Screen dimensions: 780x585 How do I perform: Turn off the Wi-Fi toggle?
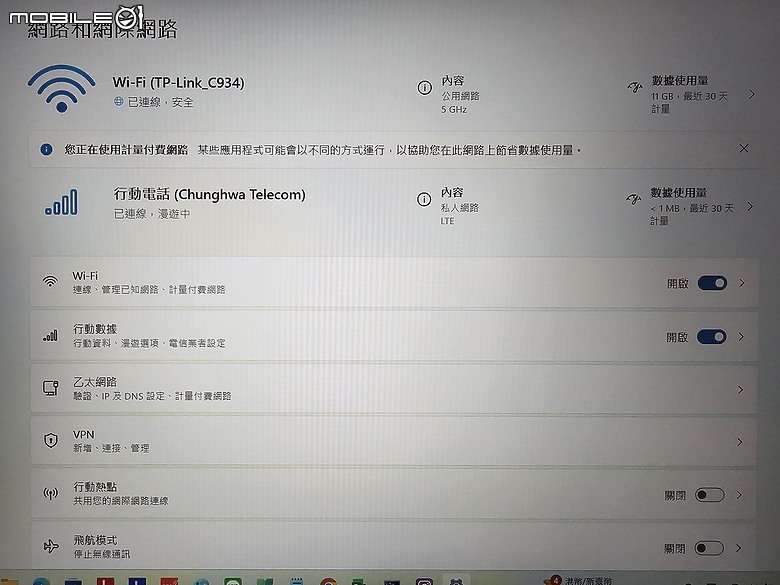[712, 283]
